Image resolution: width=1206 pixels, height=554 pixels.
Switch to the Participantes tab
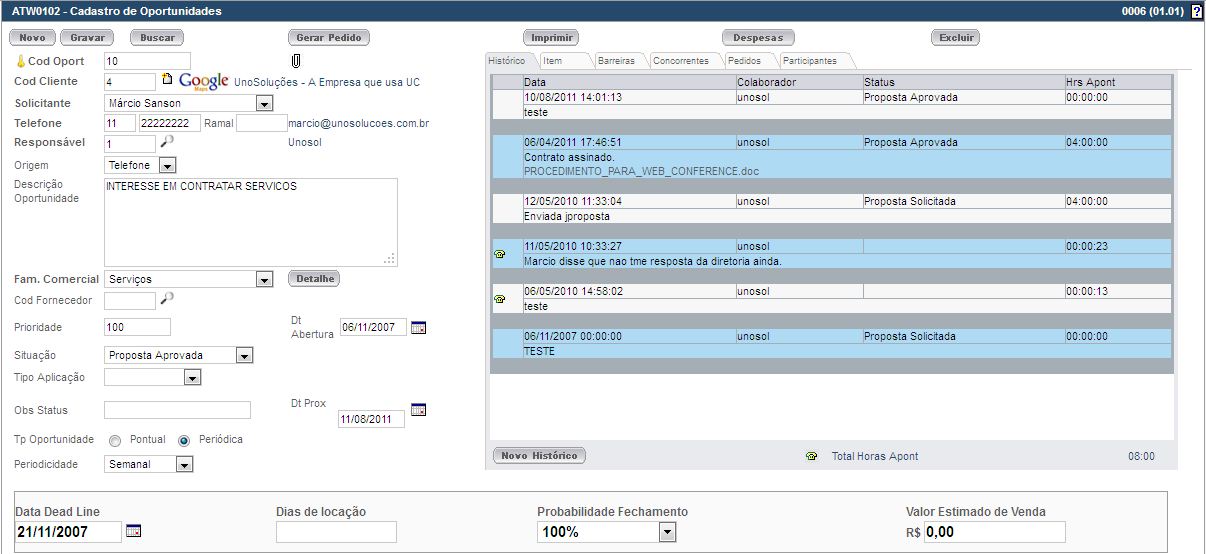[810, 61]
